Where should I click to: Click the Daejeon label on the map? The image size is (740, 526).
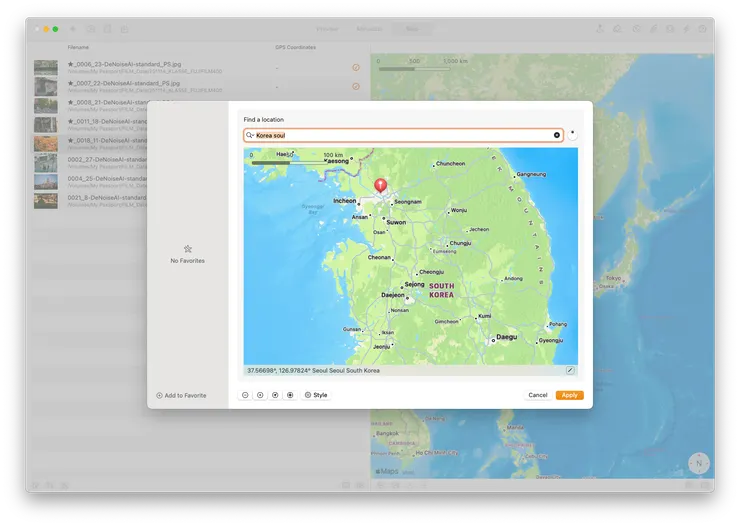393,295
